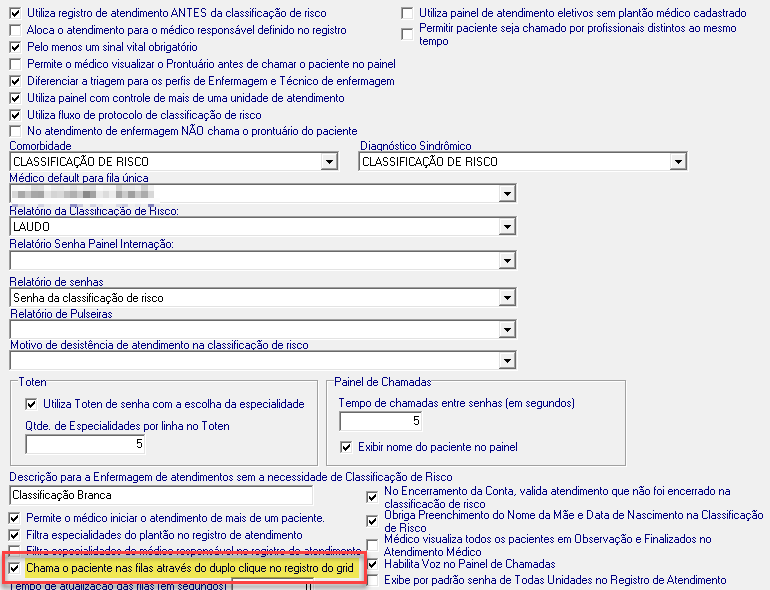This screenshot has width=770, height=590.
Task: Uncheck 'Obriga Preenchimento do Nome da Mãe' checkbox
Action: point(372,521)
